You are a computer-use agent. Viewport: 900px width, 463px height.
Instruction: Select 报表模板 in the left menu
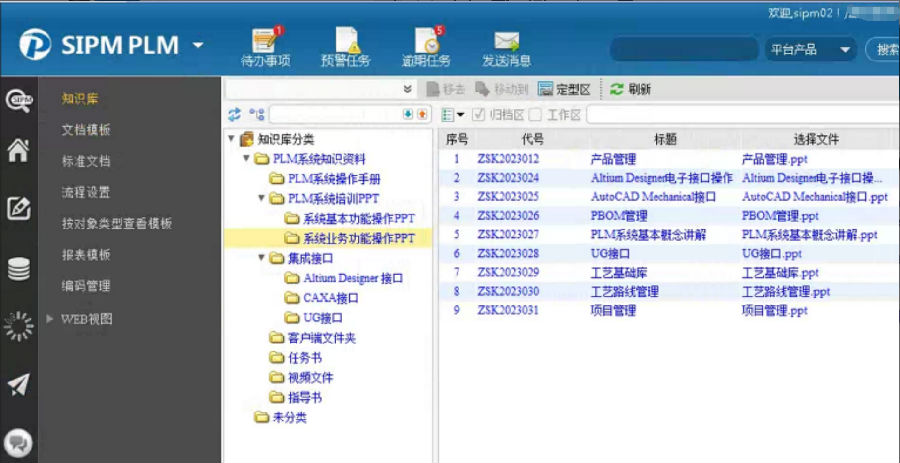pos(86,254)
